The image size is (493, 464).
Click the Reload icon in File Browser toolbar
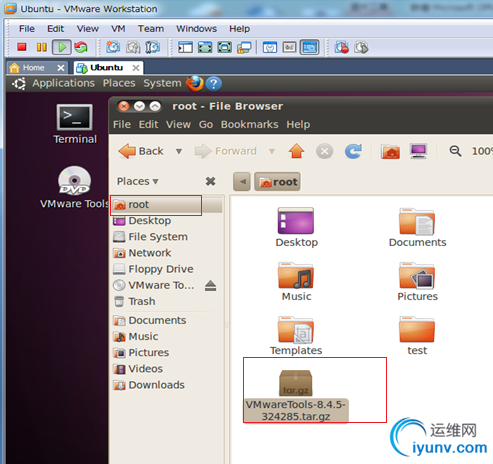click(x=353, y=151)
